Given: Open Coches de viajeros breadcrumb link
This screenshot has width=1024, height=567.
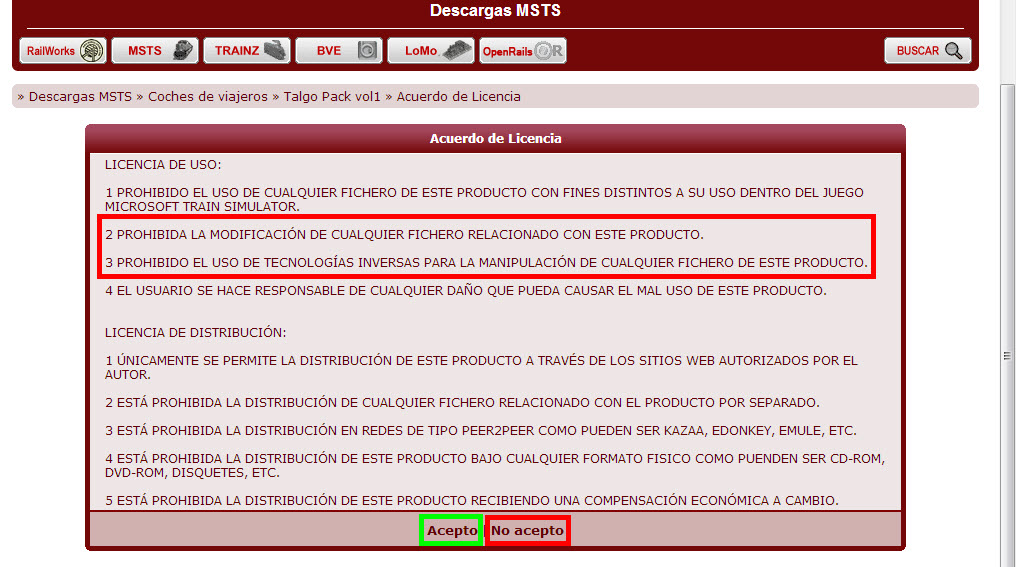Looking at the screenshot, I should (208, 97).
